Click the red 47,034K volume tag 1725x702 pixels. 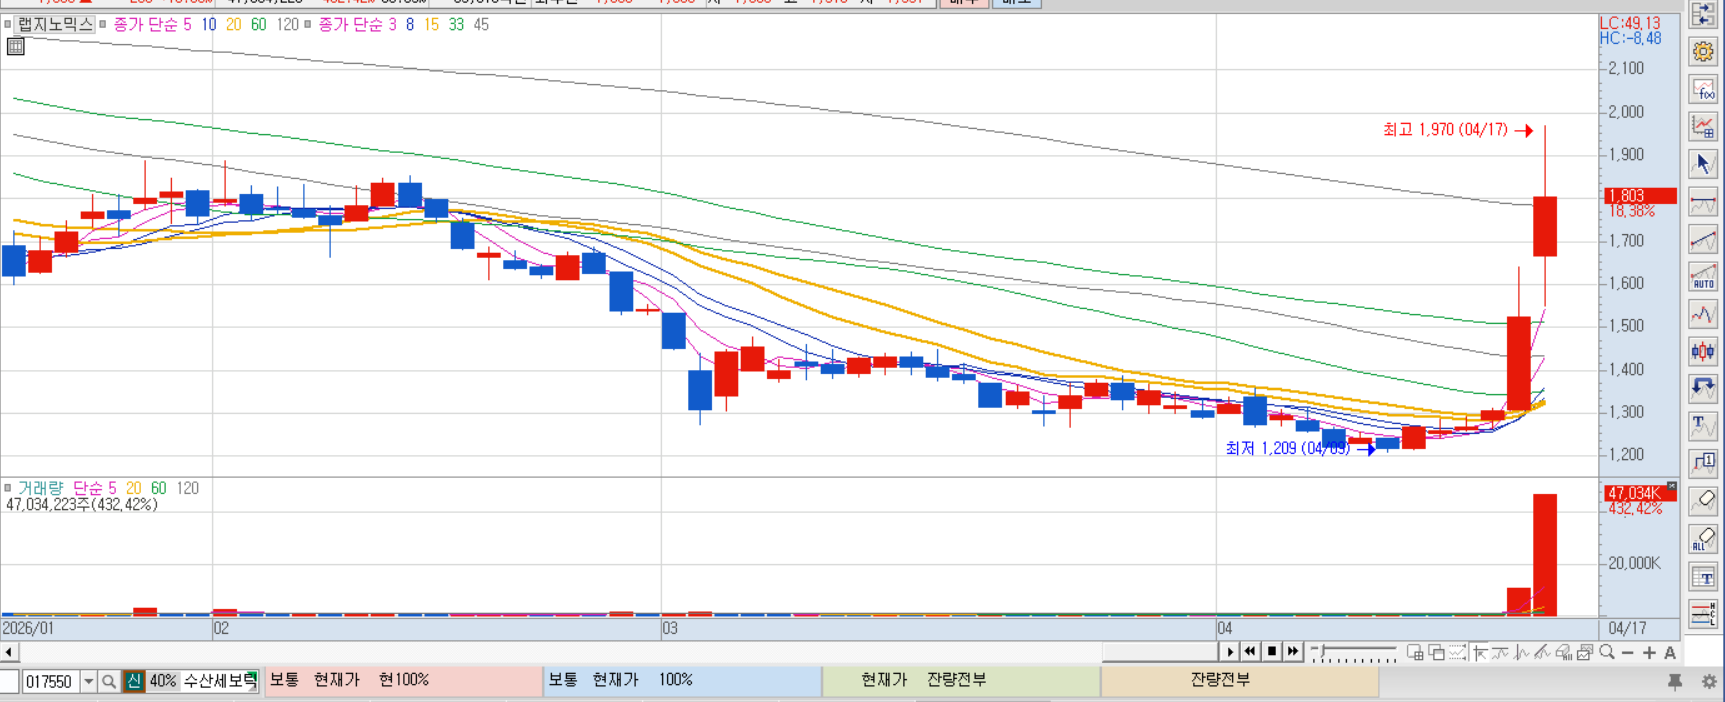pyautogui.click(x=1640, y=493)
